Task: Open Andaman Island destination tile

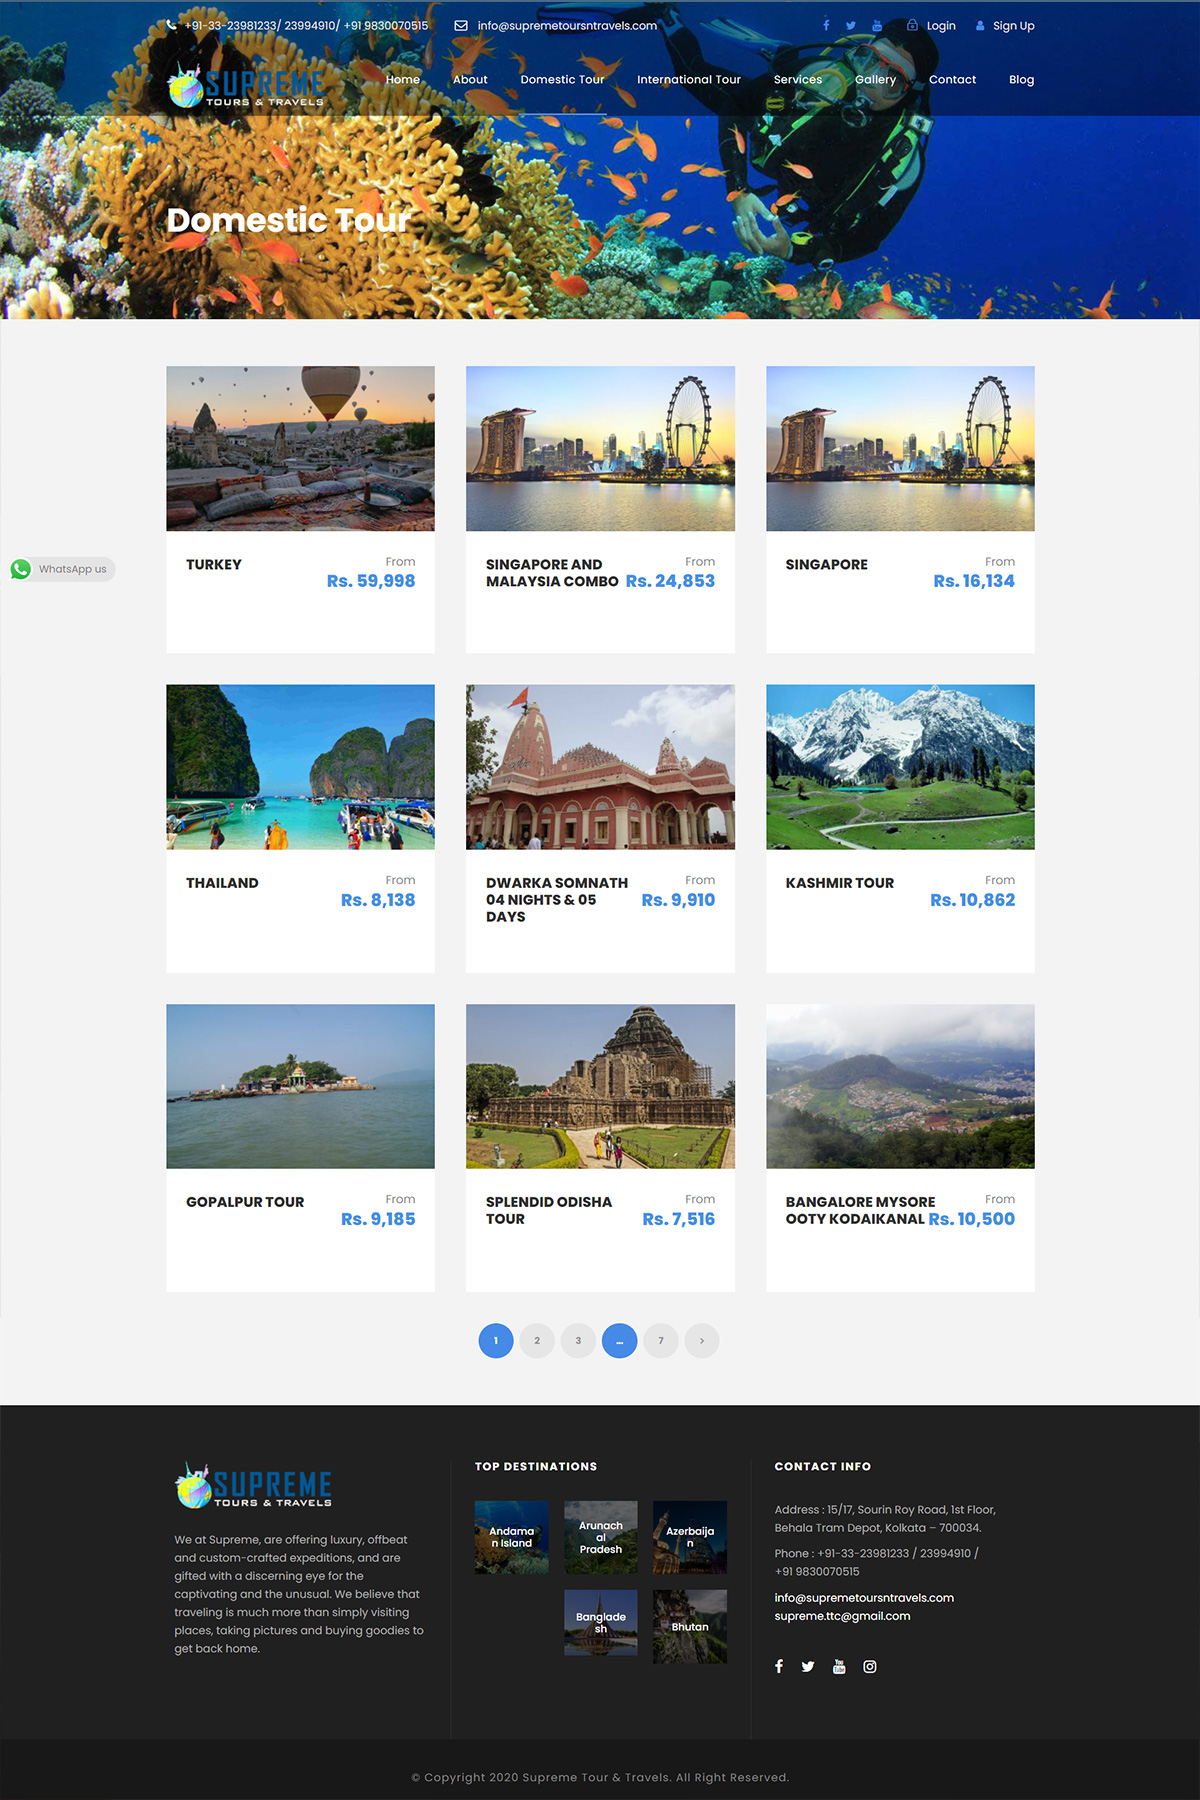Action: click(512, 1537)
